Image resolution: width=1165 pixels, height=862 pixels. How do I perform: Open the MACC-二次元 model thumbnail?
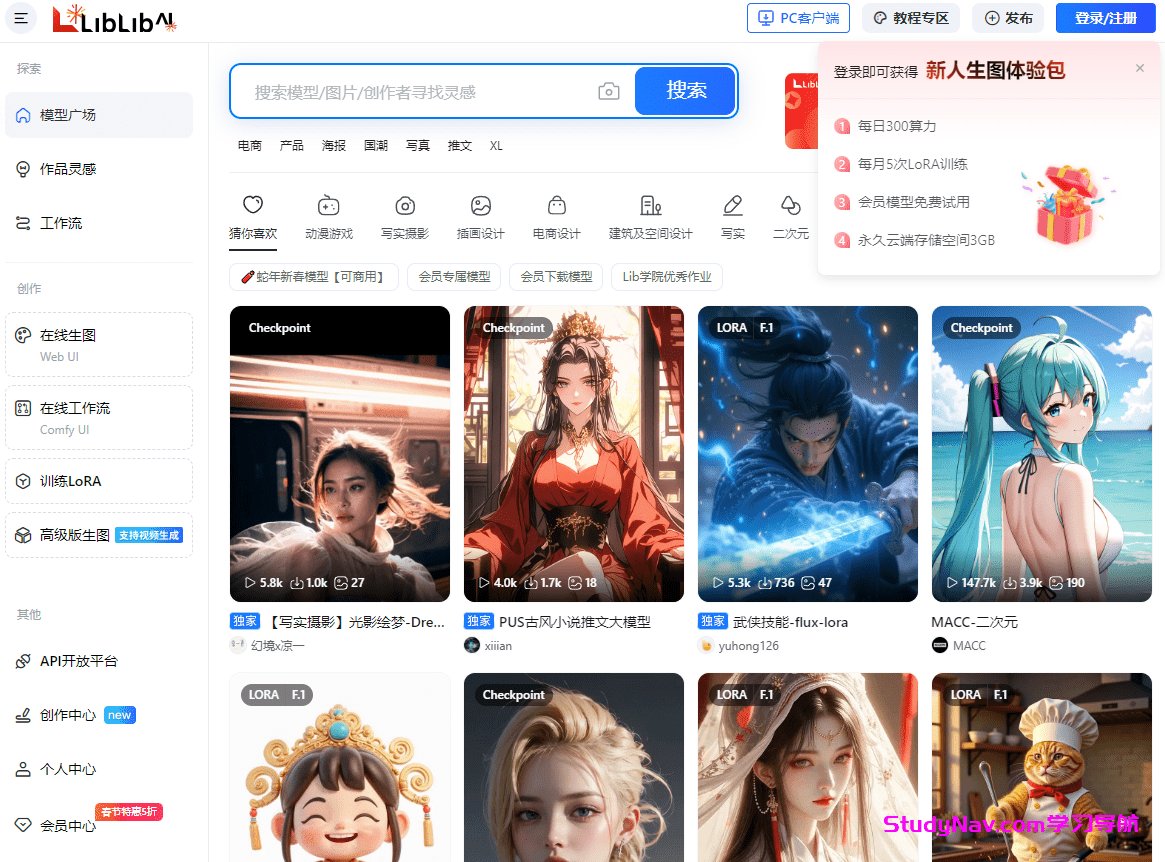click(1041, 453)
